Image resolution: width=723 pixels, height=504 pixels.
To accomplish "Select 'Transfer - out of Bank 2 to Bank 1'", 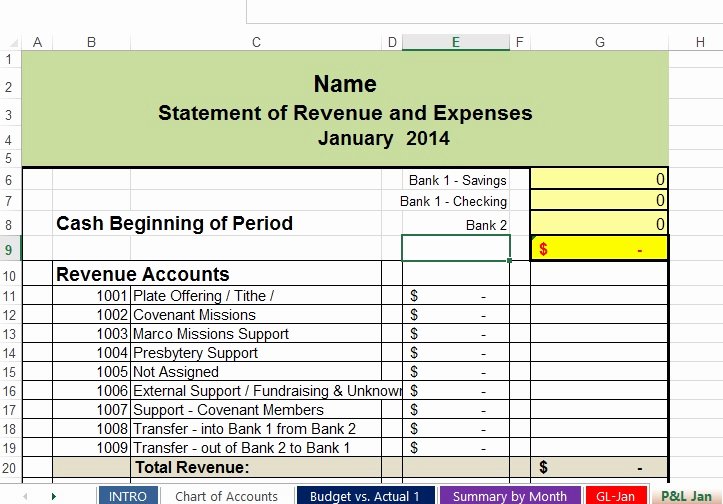I will (x=256, y=448).
